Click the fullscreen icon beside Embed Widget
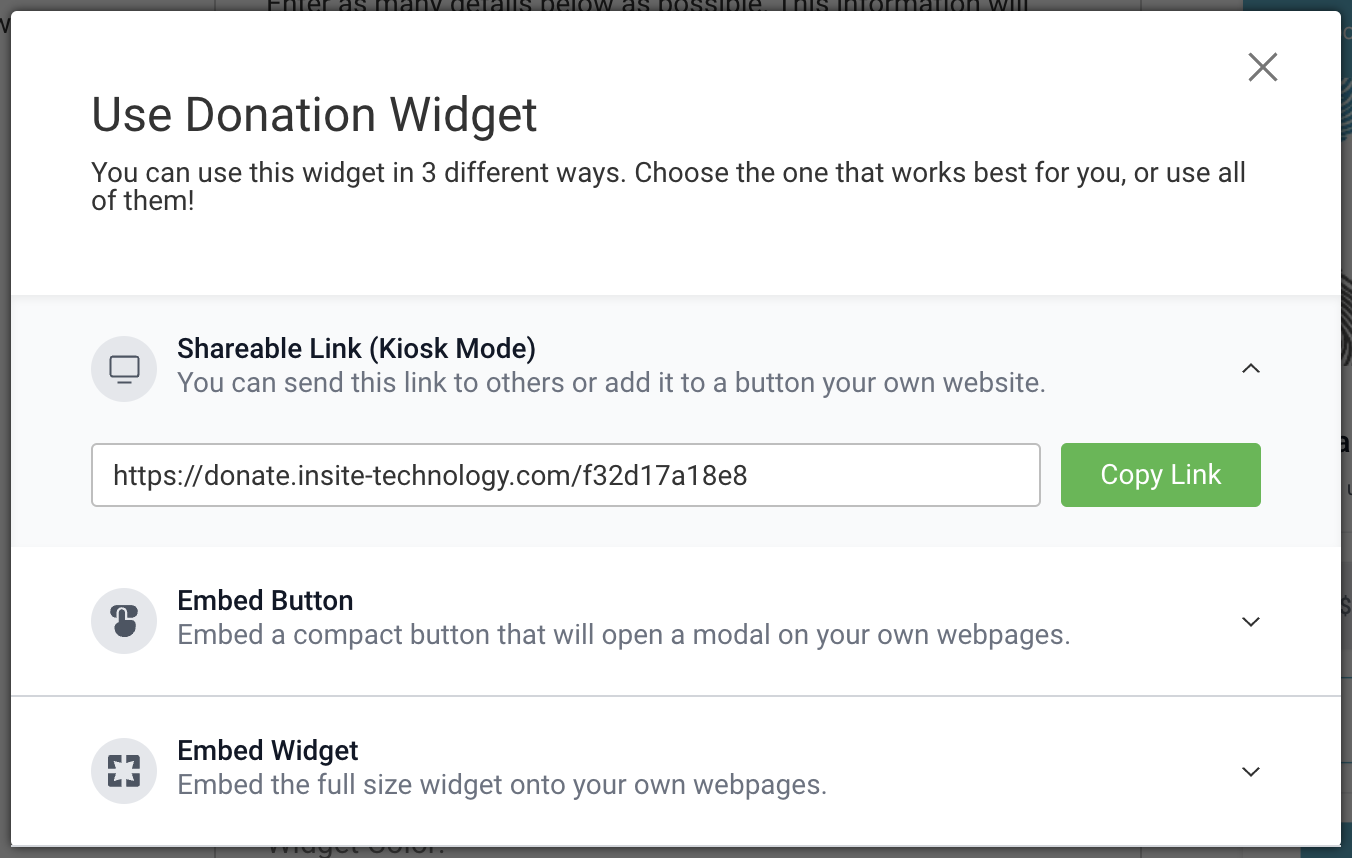Viewport: 1352px width, 858px height. coord(124,771)
